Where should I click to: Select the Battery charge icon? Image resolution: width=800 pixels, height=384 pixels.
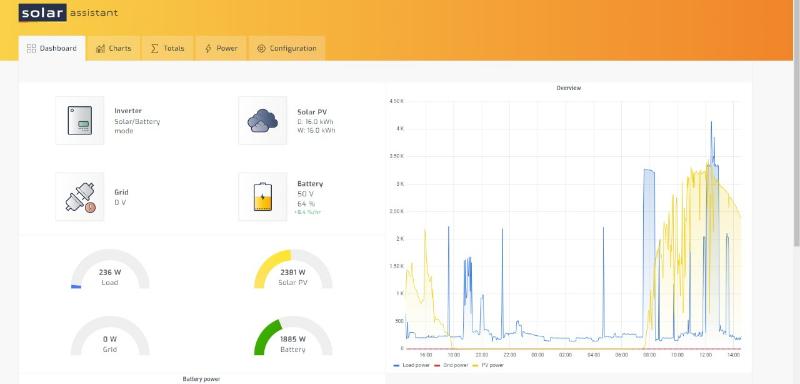coord(262,197)
